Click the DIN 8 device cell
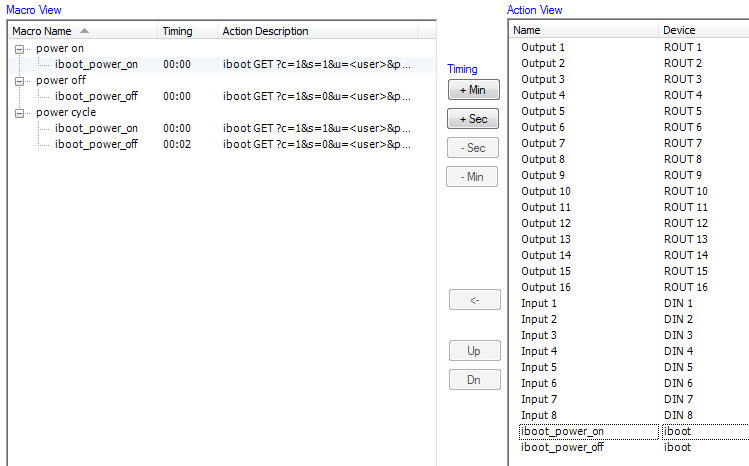 (x=678, y=415)
